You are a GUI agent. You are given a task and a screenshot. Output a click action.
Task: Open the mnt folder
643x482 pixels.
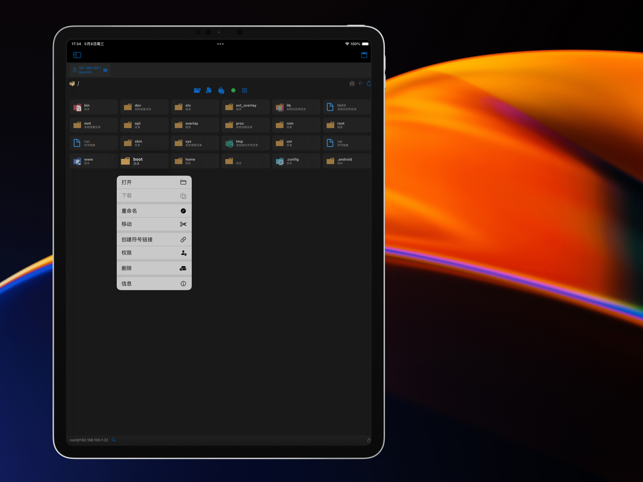pyautogui.click(x=94, y=125)
